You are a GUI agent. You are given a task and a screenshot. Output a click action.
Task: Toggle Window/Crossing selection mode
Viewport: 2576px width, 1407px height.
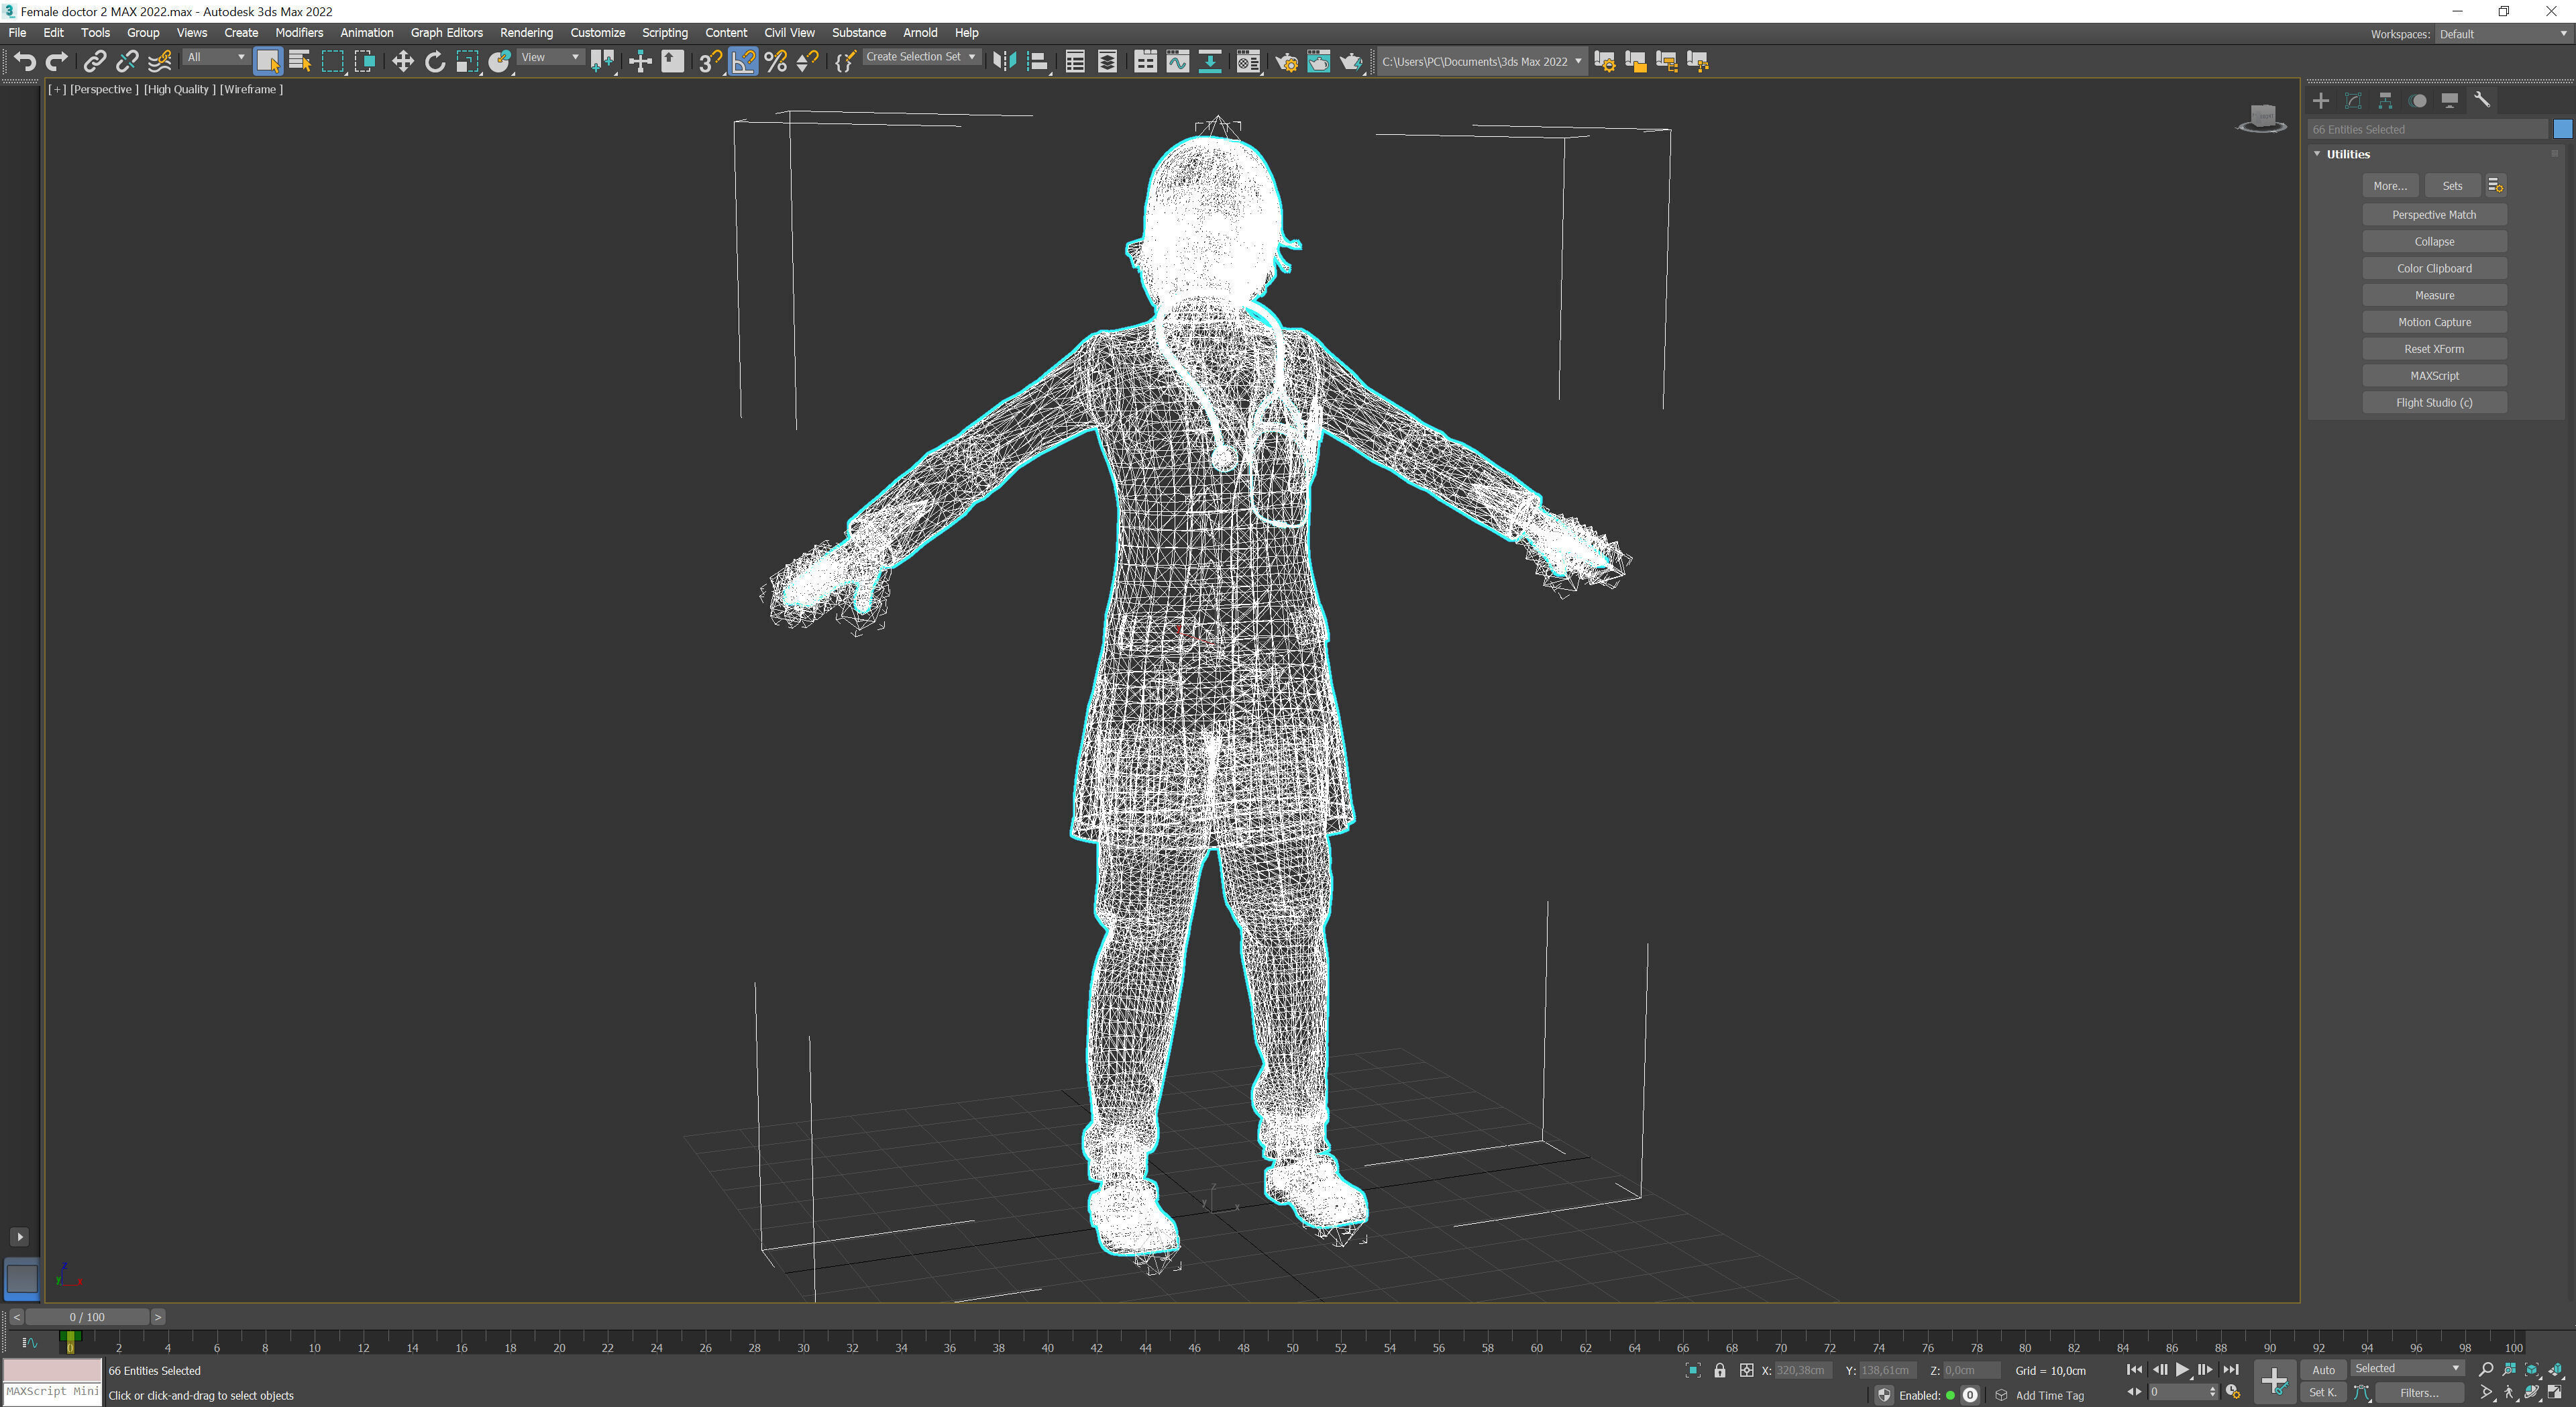(365, 62)
